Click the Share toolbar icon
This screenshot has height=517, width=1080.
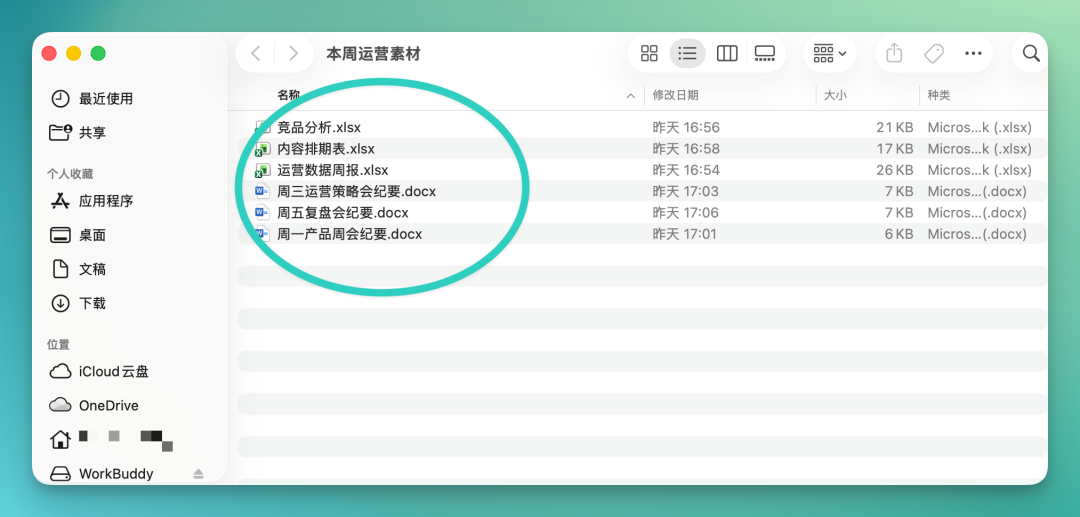893,53
